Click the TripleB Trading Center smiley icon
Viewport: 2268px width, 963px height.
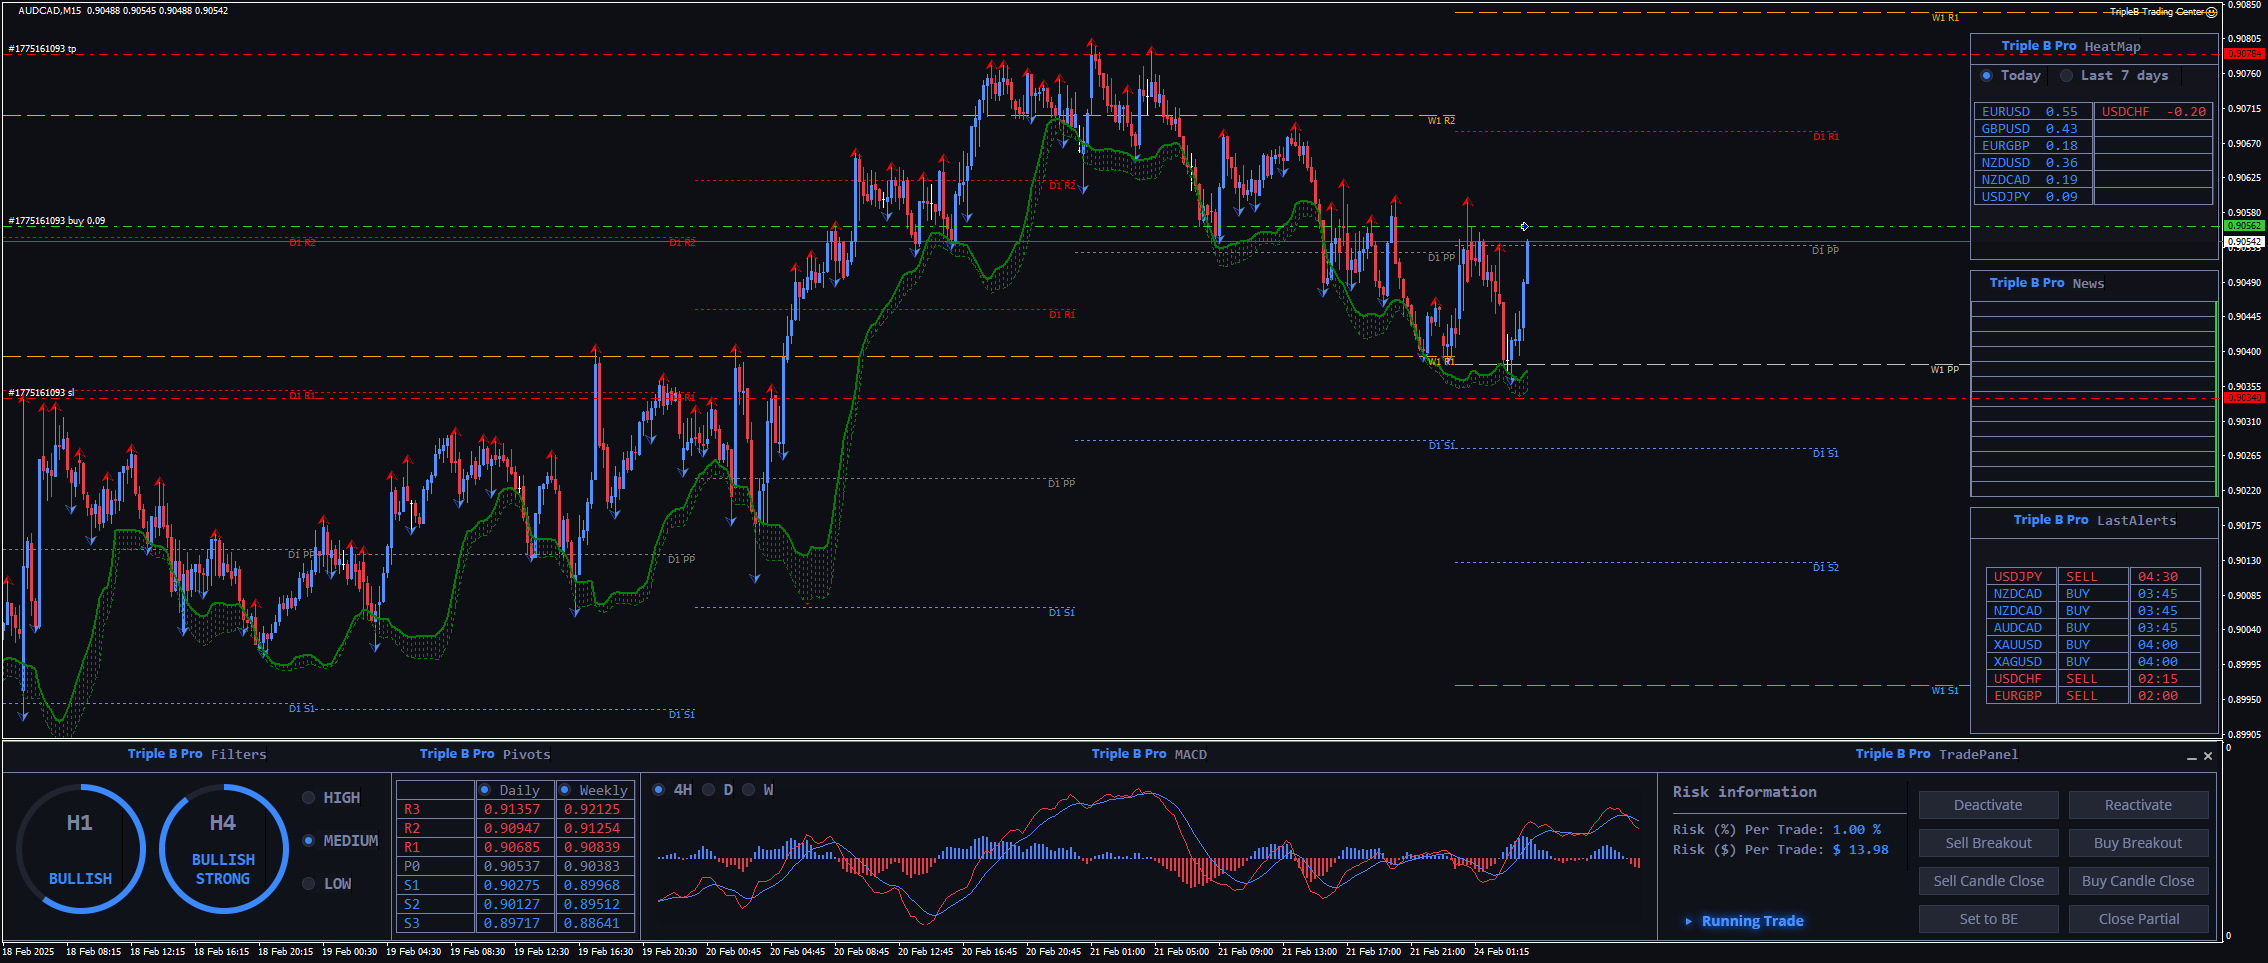click(2211, 12)
